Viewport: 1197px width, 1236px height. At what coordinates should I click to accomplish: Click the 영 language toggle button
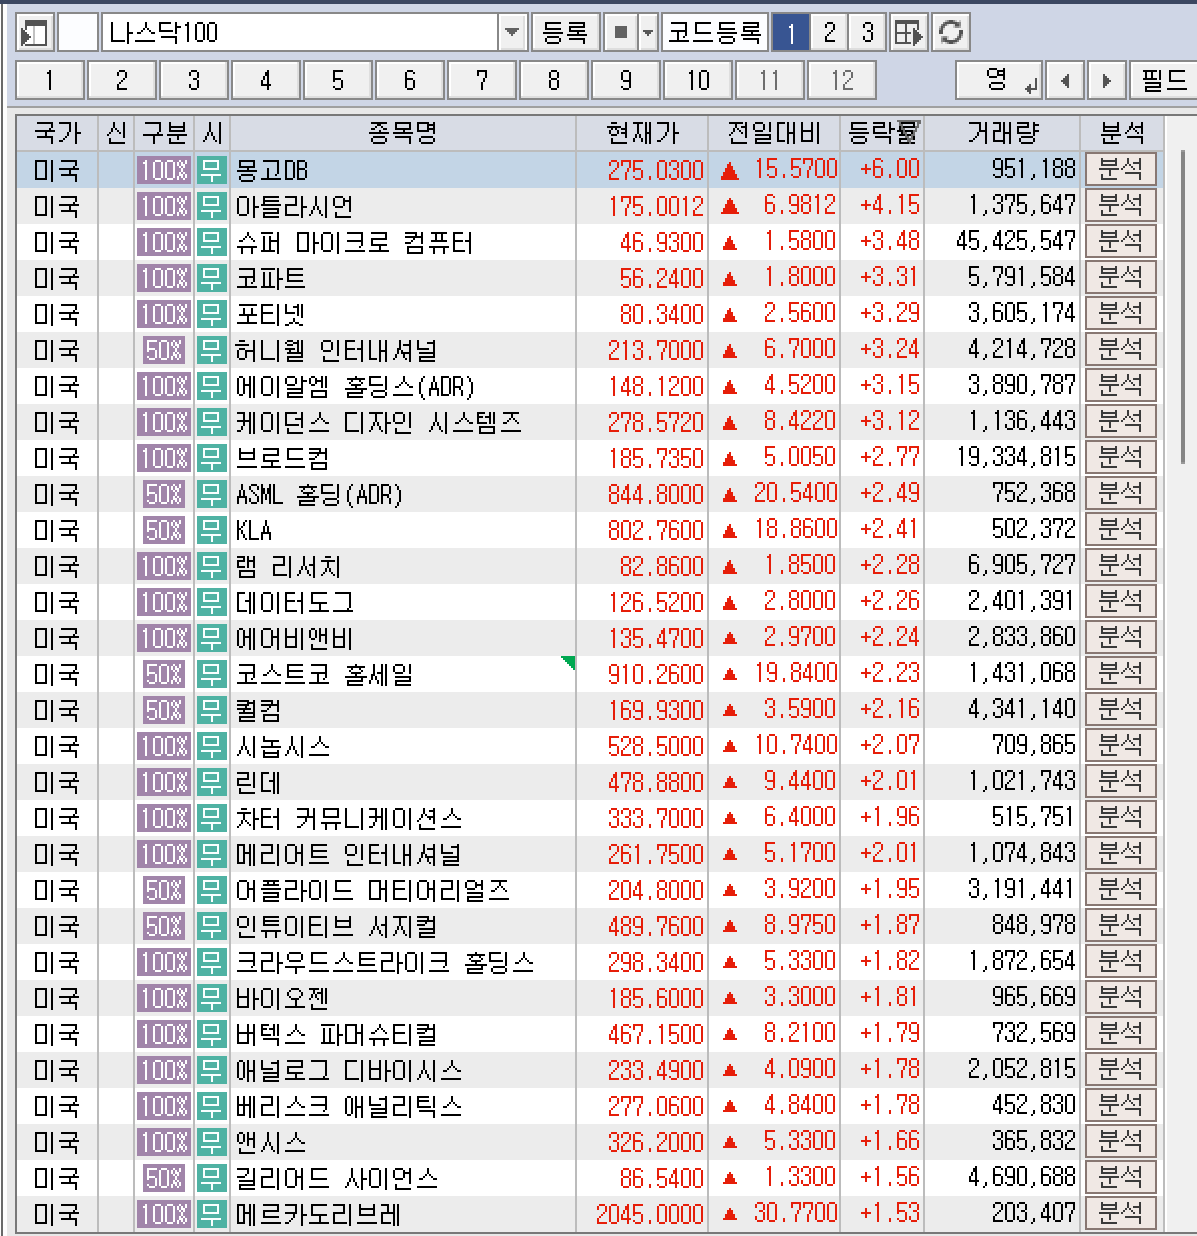(x=999, y=80)
